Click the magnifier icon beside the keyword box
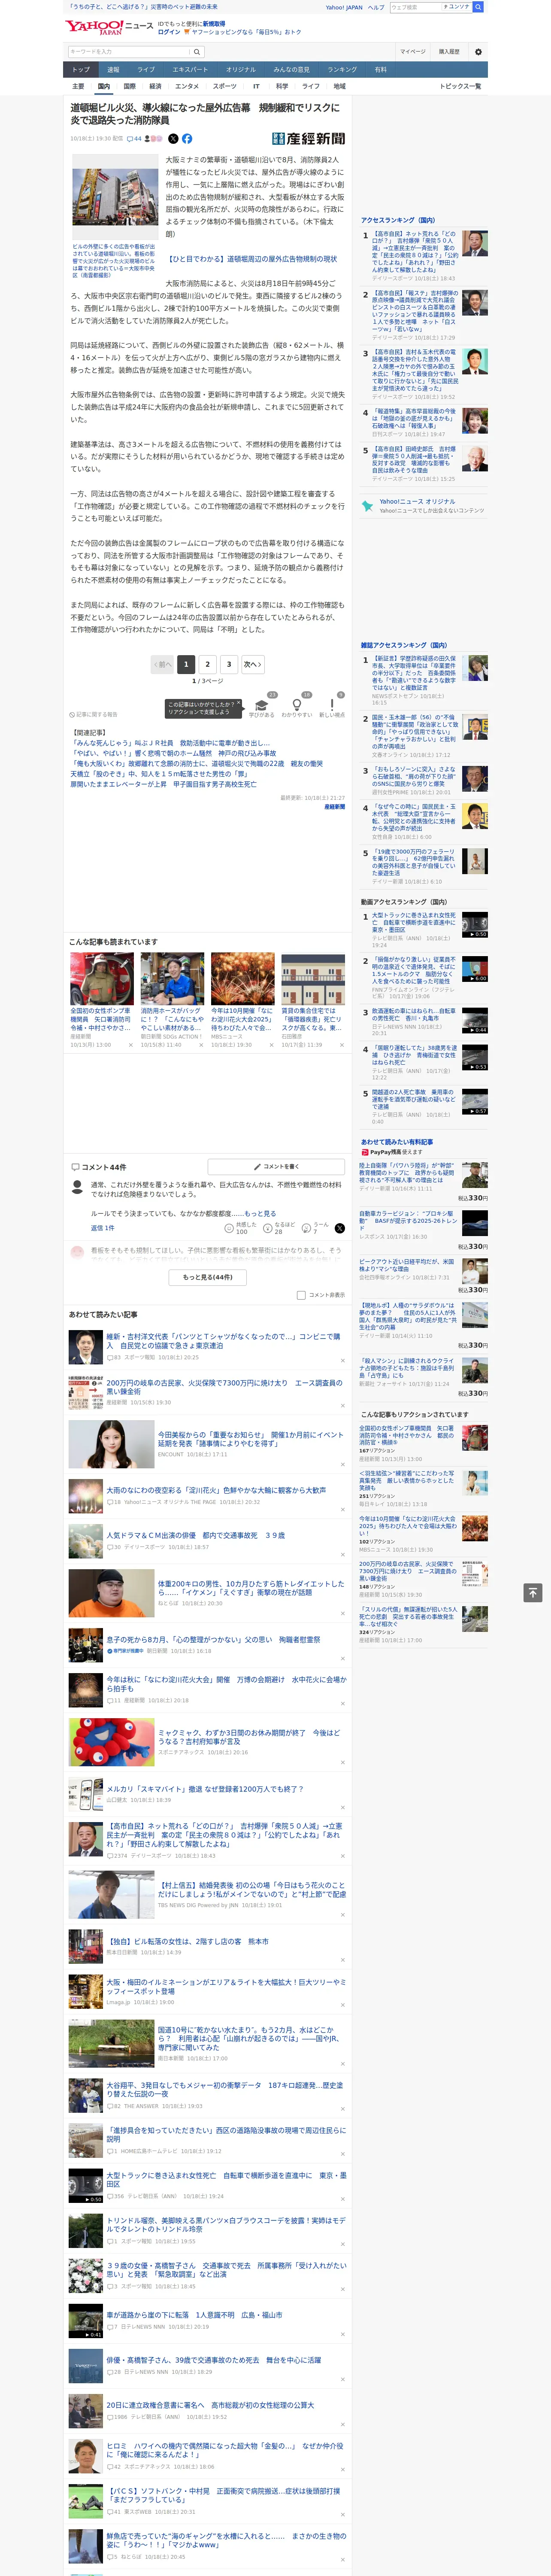 (x=197, y=52)
